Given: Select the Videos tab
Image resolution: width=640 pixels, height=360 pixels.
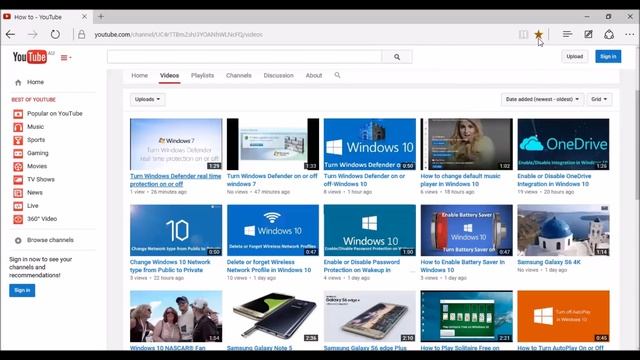Looking at the screenshot, I should point(169,76).
